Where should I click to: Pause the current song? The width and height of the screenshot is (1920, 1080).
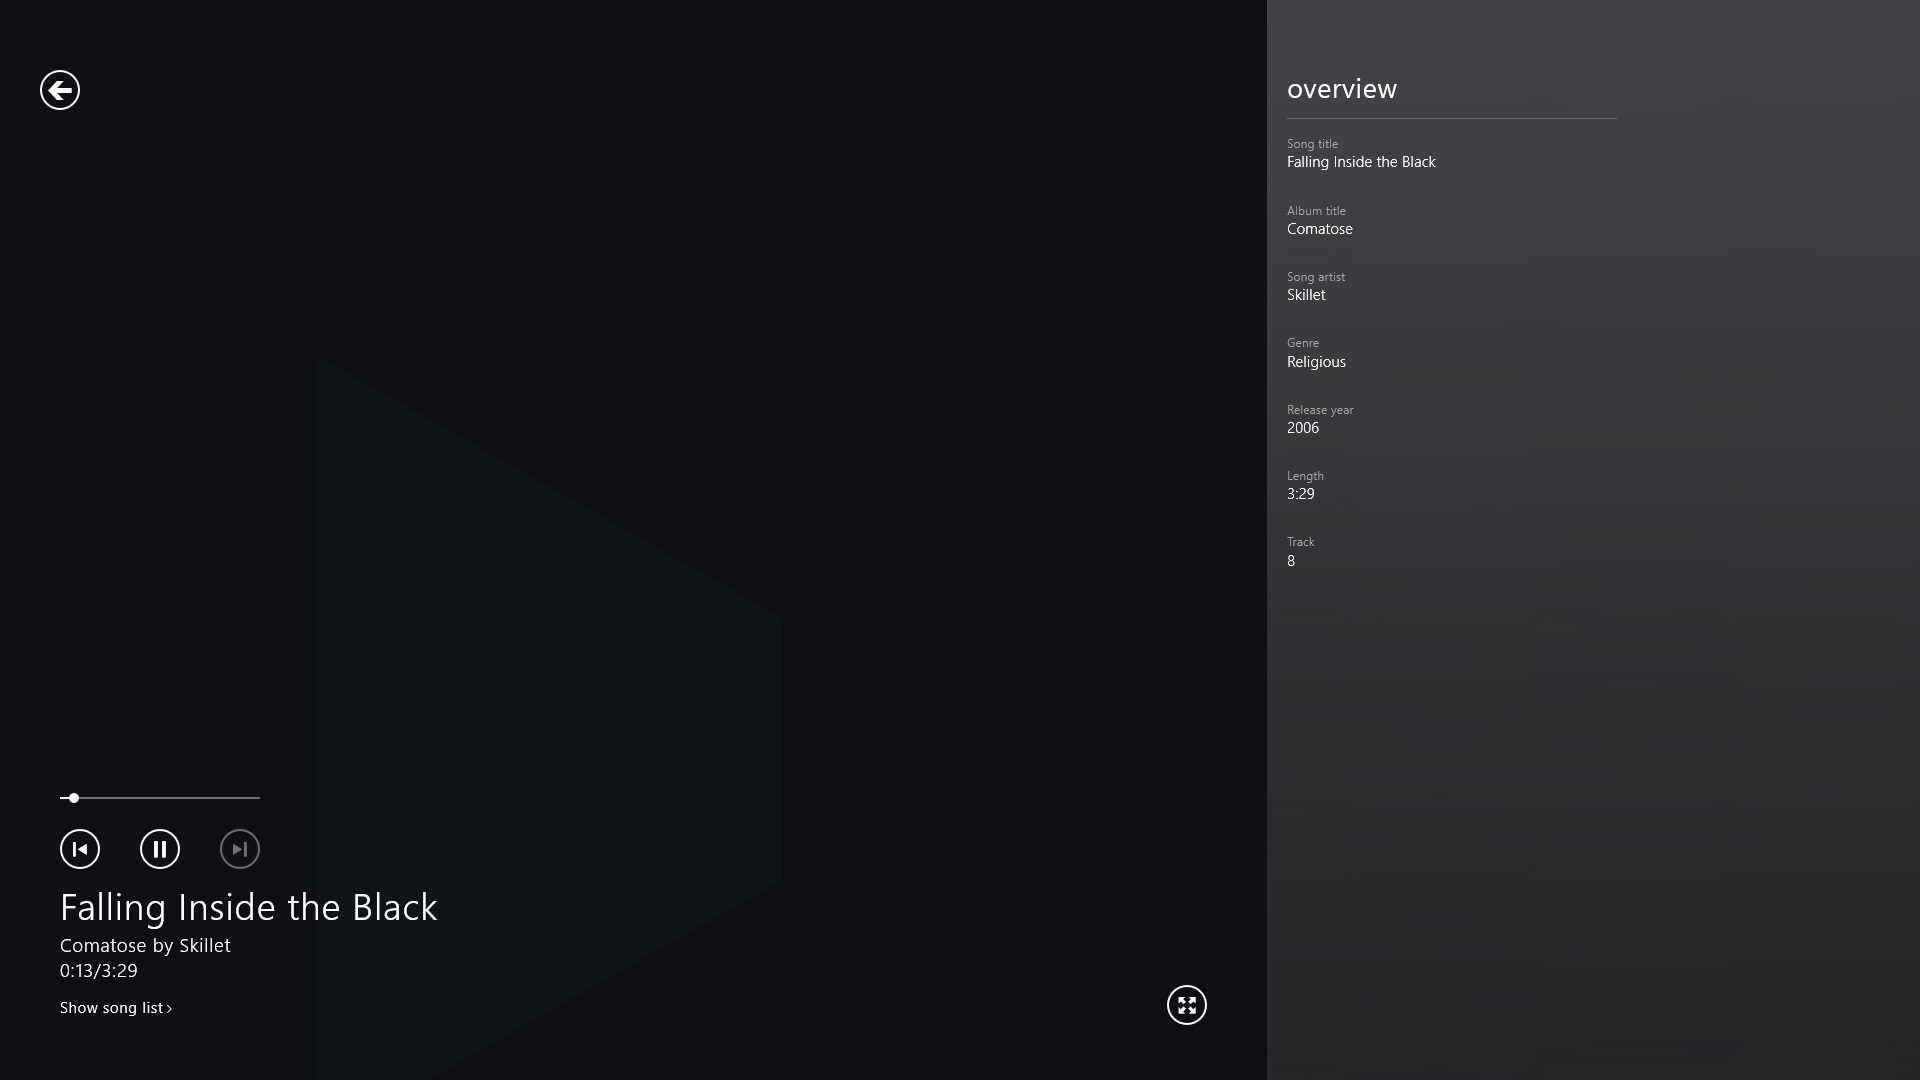tap(160, 849)
